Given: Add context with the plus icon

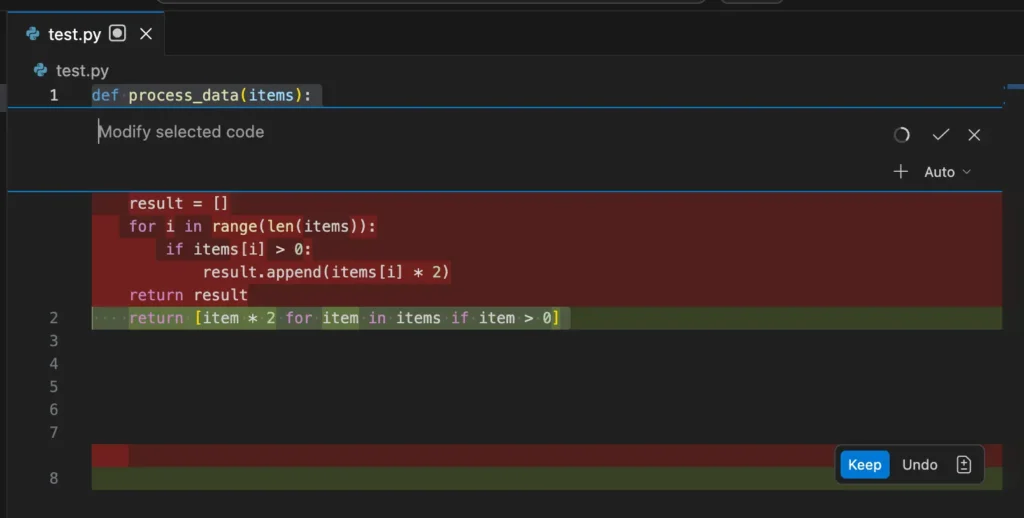Looking at the screenshot, I should click(x=900, y=172).
